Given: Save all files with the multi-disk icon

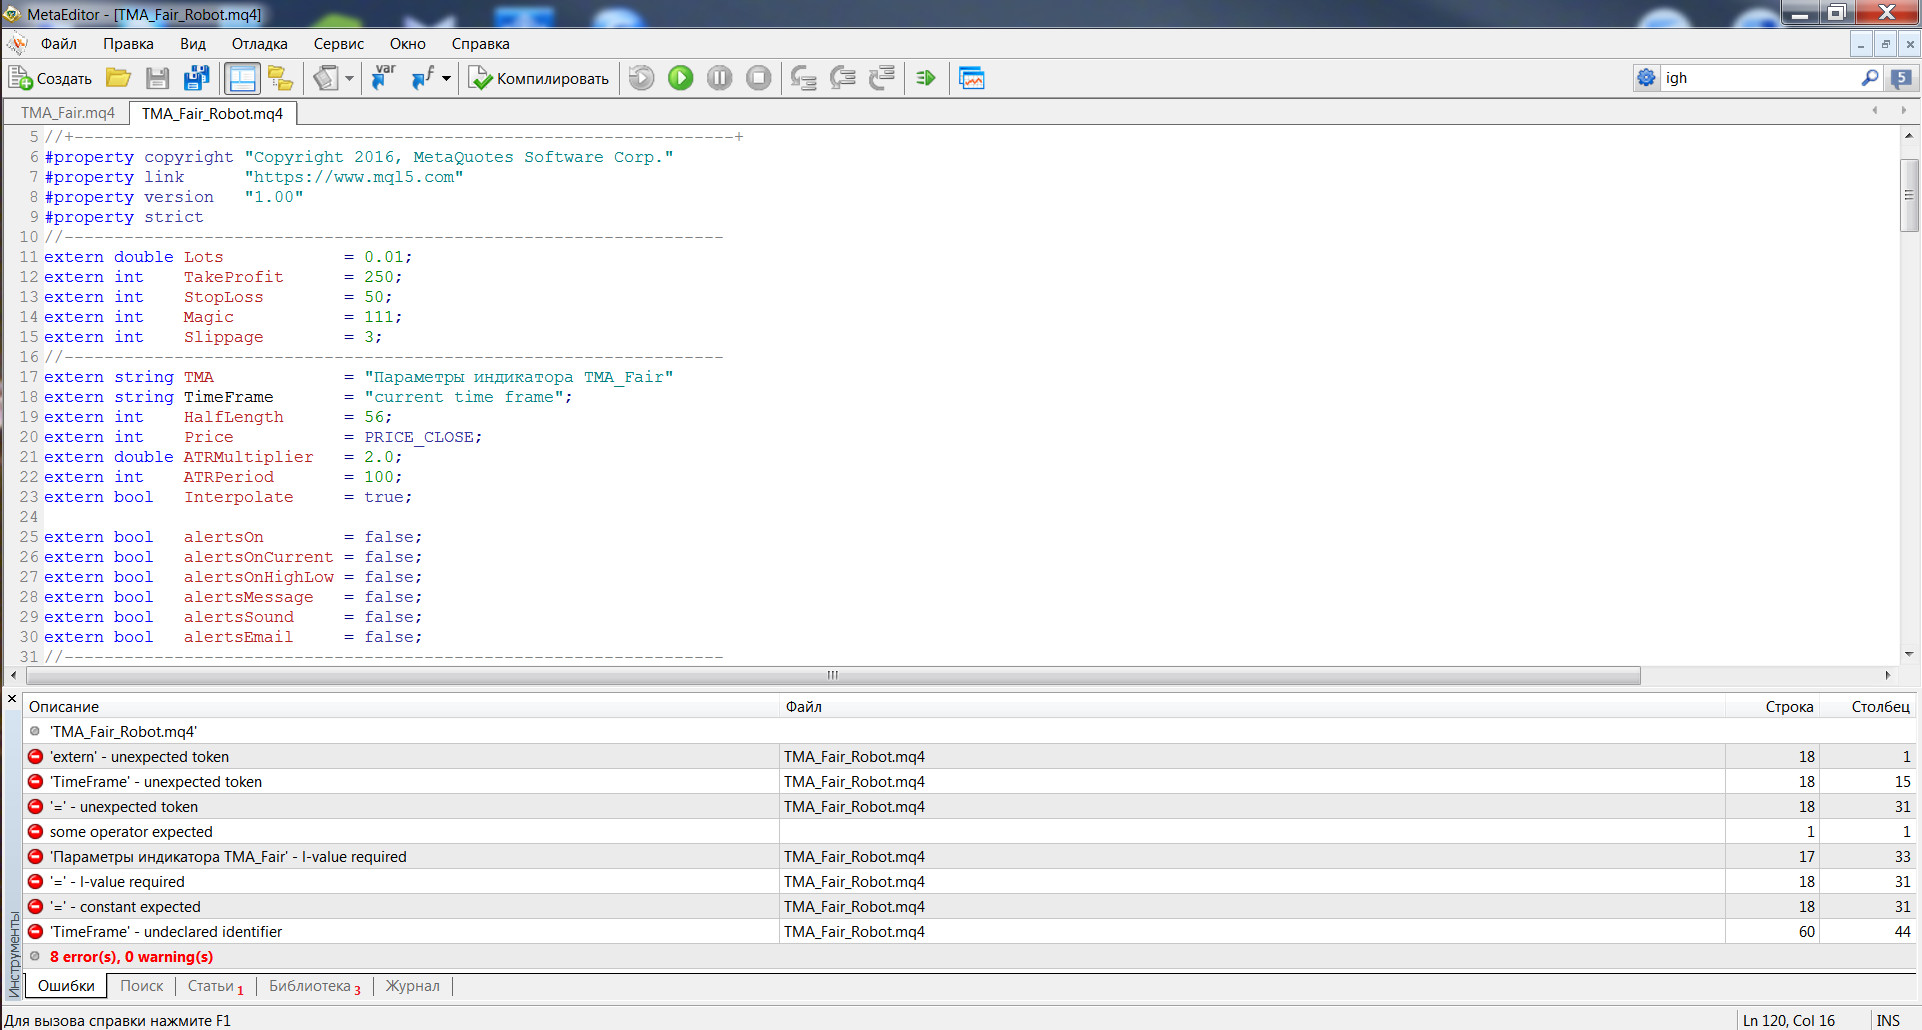Looking at the screenshot, I should click(x=197, y=78).
